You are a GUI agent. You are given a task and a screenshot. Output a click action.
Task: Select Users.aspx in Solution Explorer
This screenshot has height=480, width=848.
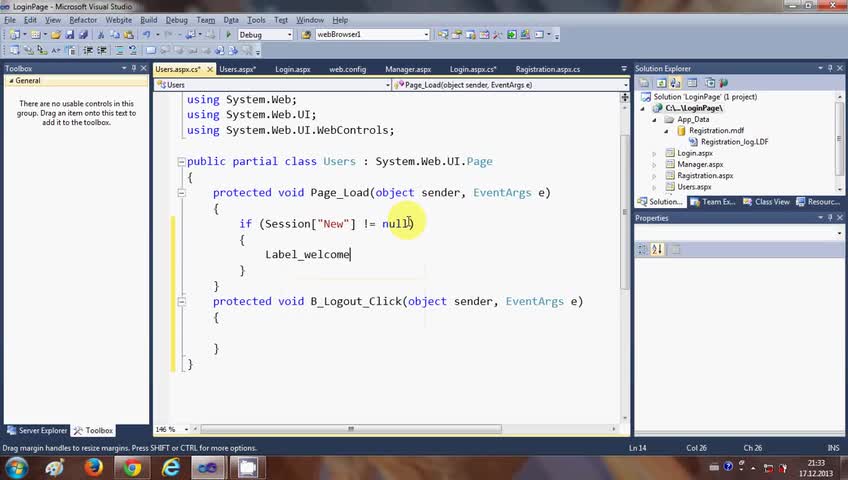pos(694,187)
